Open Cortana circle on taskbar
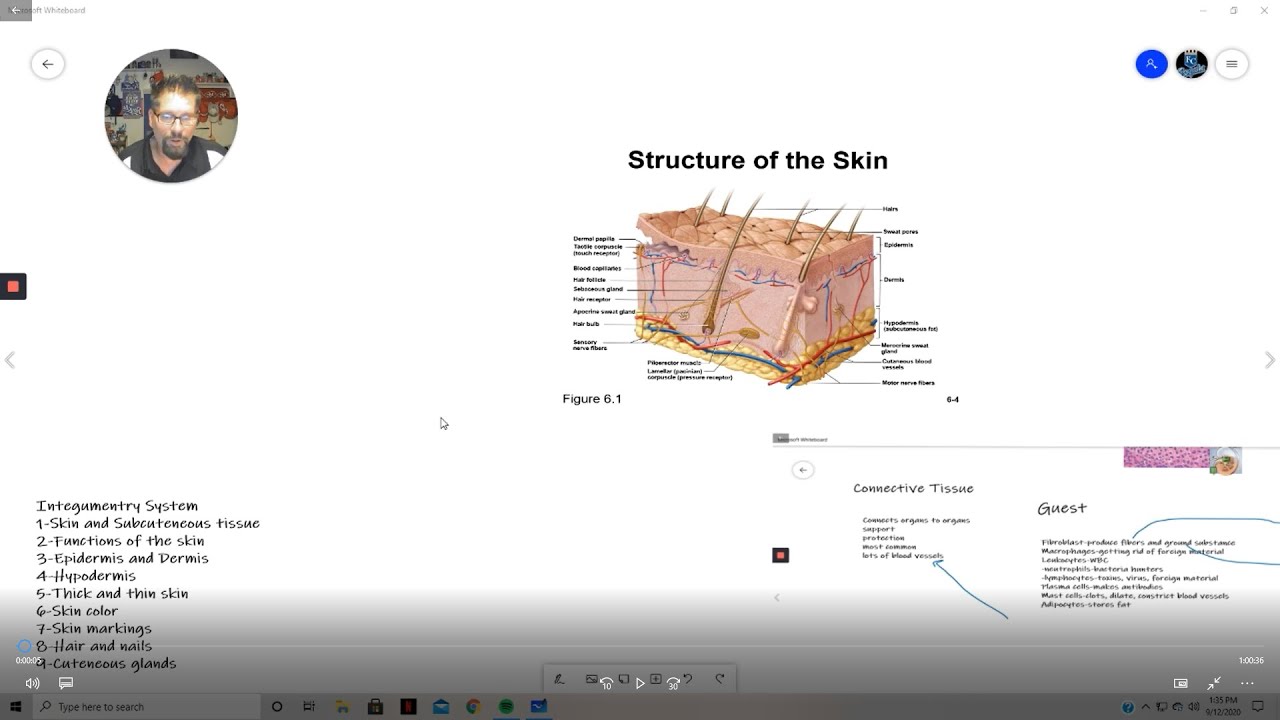The width and height of the screenshot is (1280, 720). click(277, 707)
